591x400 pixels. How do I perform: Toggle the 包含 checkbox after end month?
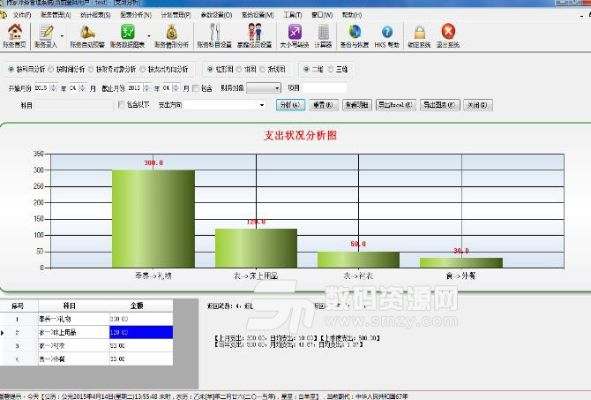pos(195,89)
